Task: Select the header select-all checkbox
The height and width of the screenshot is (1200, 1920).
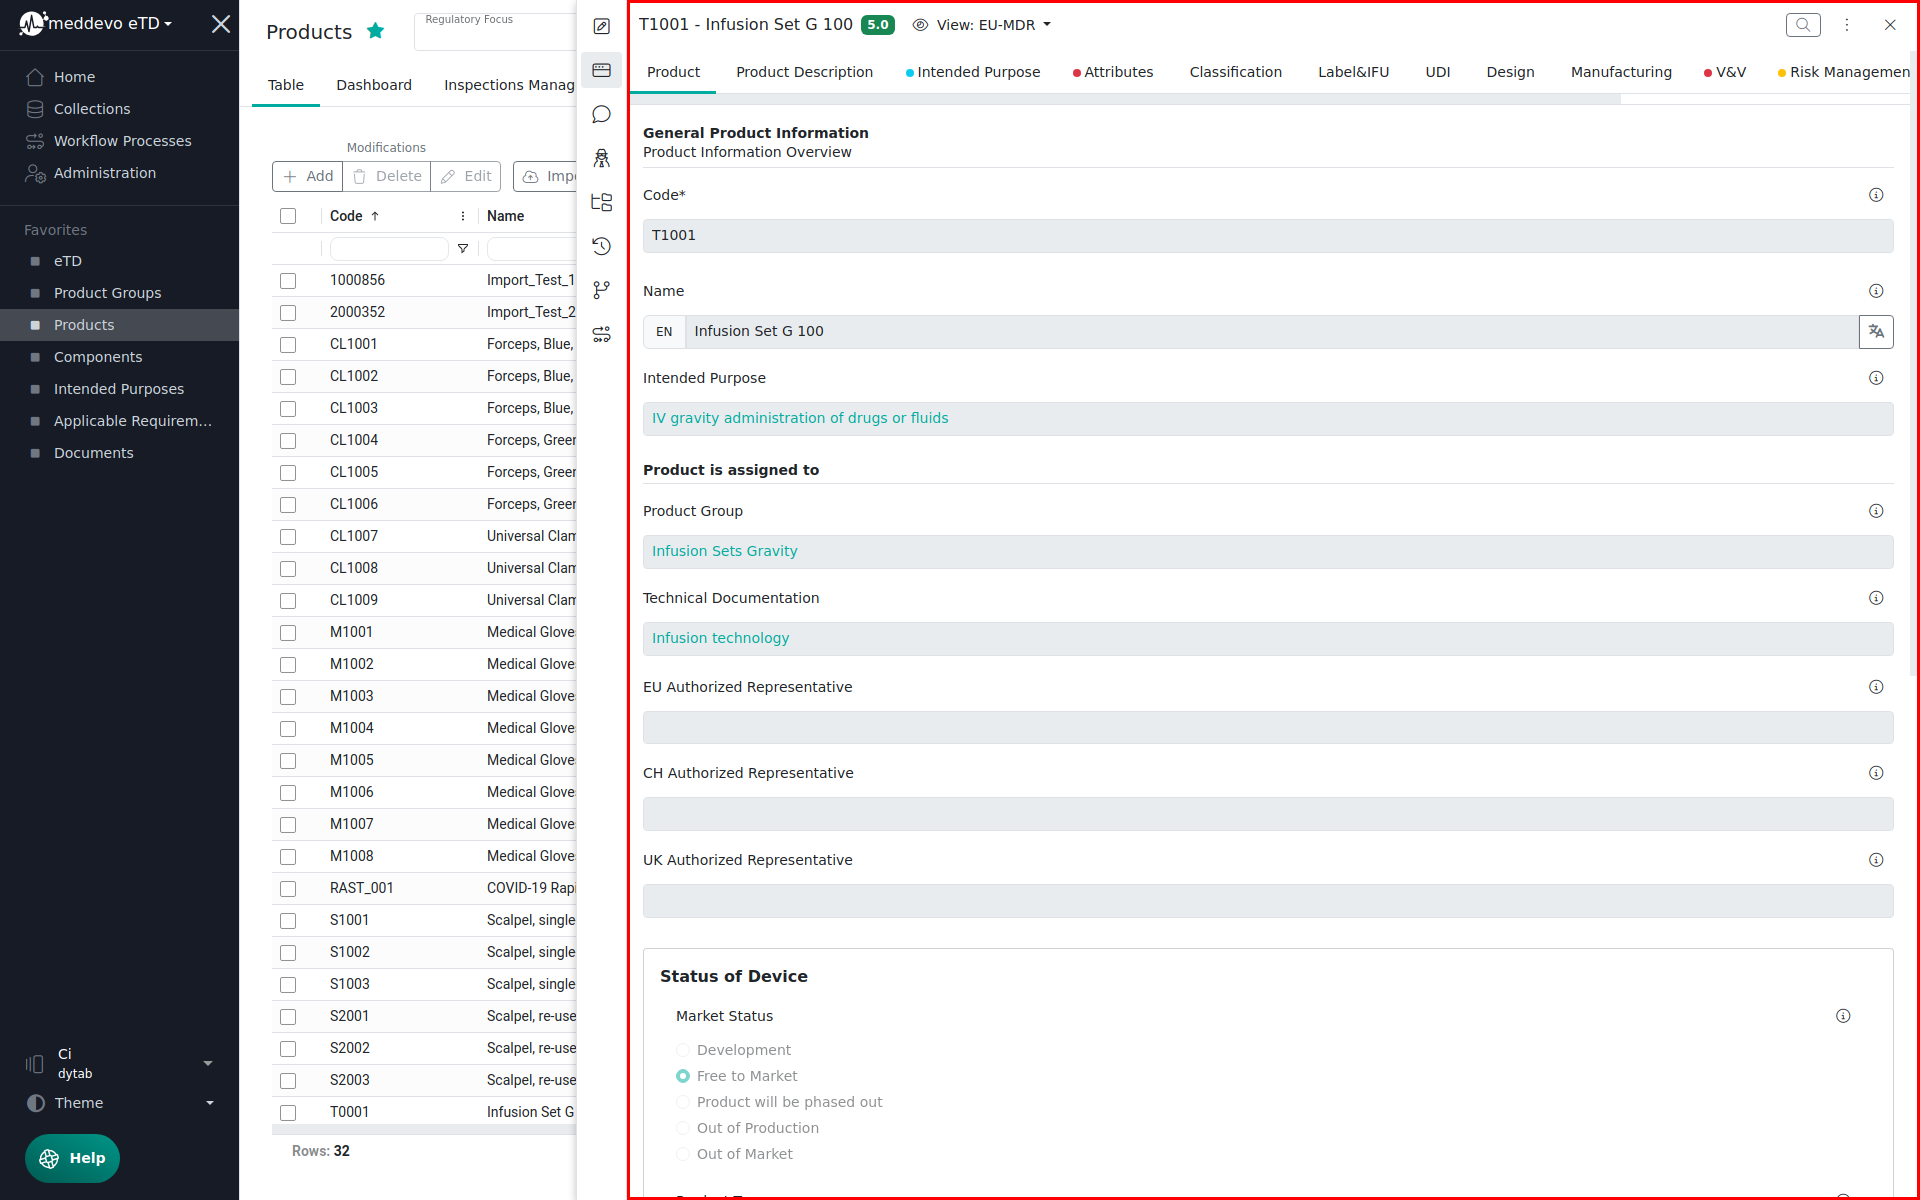Action: click(x=288, y=216)
